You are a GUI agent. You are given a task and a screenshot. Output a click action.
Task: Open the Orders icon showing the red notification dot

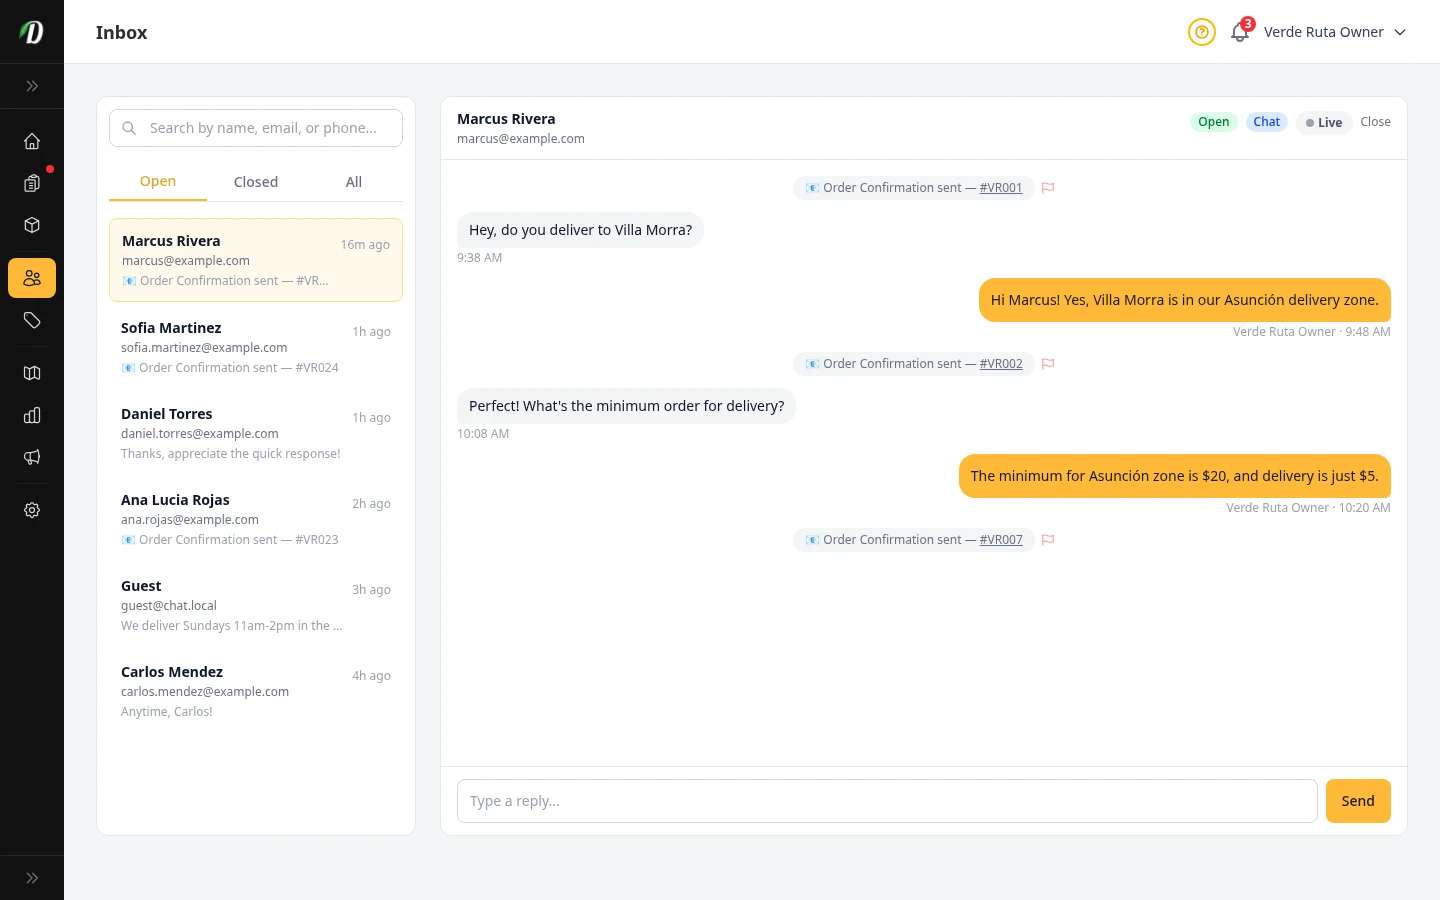(32, 183)
